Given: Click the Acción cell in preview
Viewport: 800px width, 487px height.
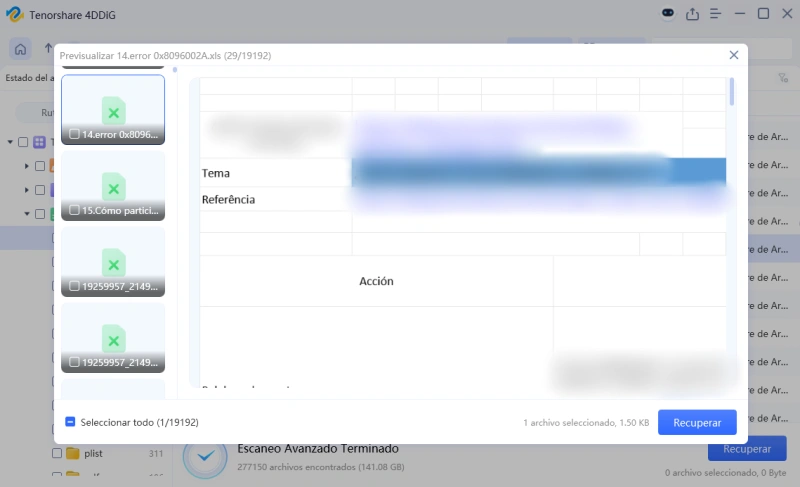Looking at the screenshot, I should pyautogui.click(x=377, y=281).
